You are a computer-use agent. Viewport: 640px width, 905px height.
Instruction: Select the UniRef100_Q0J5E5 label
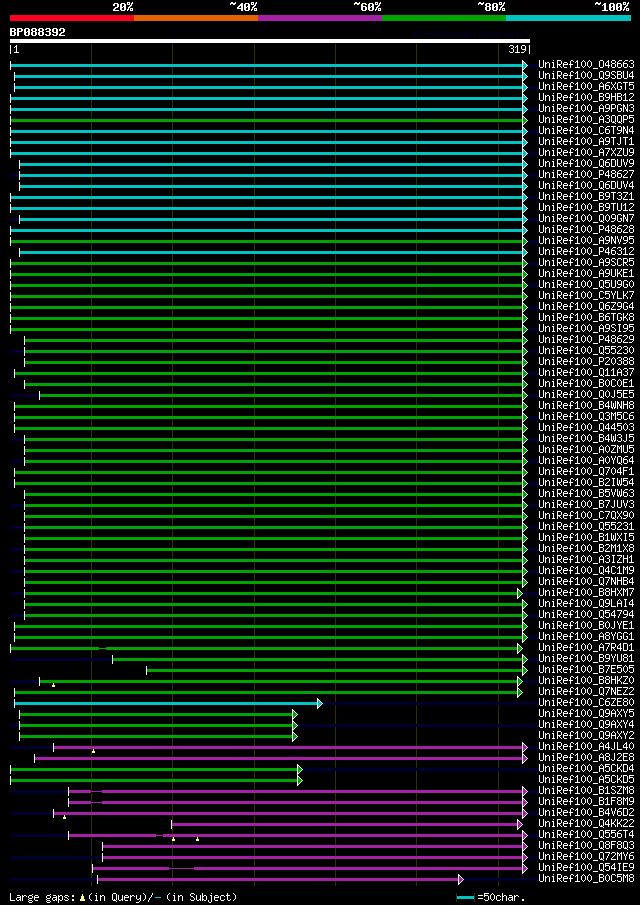[x=586, y=395]
